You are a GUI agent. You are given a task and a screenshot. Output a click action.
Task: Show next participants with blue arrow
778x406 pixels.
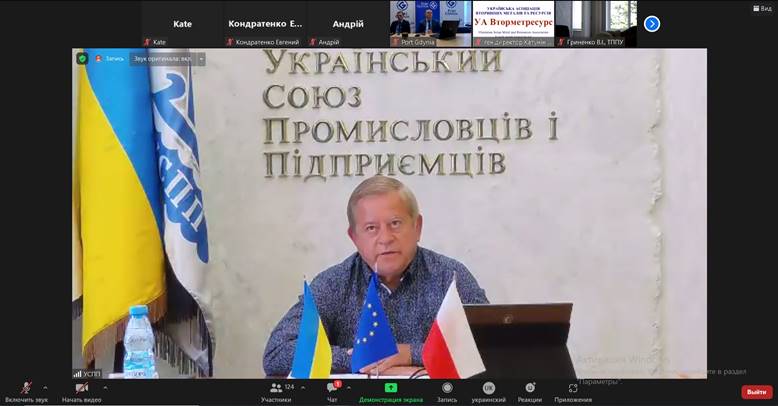point(652,24)
